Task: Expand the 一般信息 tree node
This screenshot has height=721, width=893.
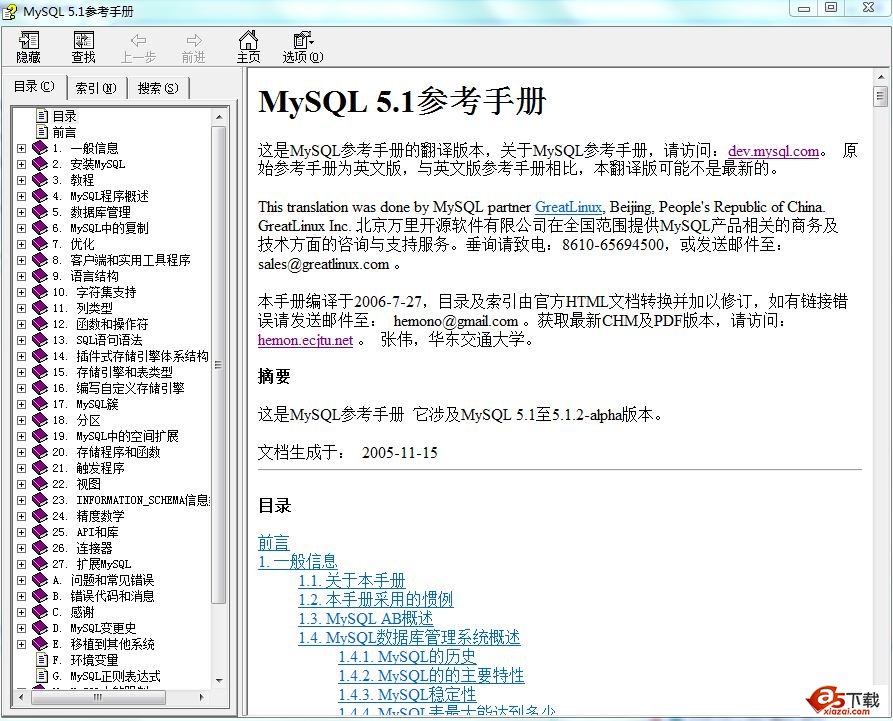Action: 21,148
